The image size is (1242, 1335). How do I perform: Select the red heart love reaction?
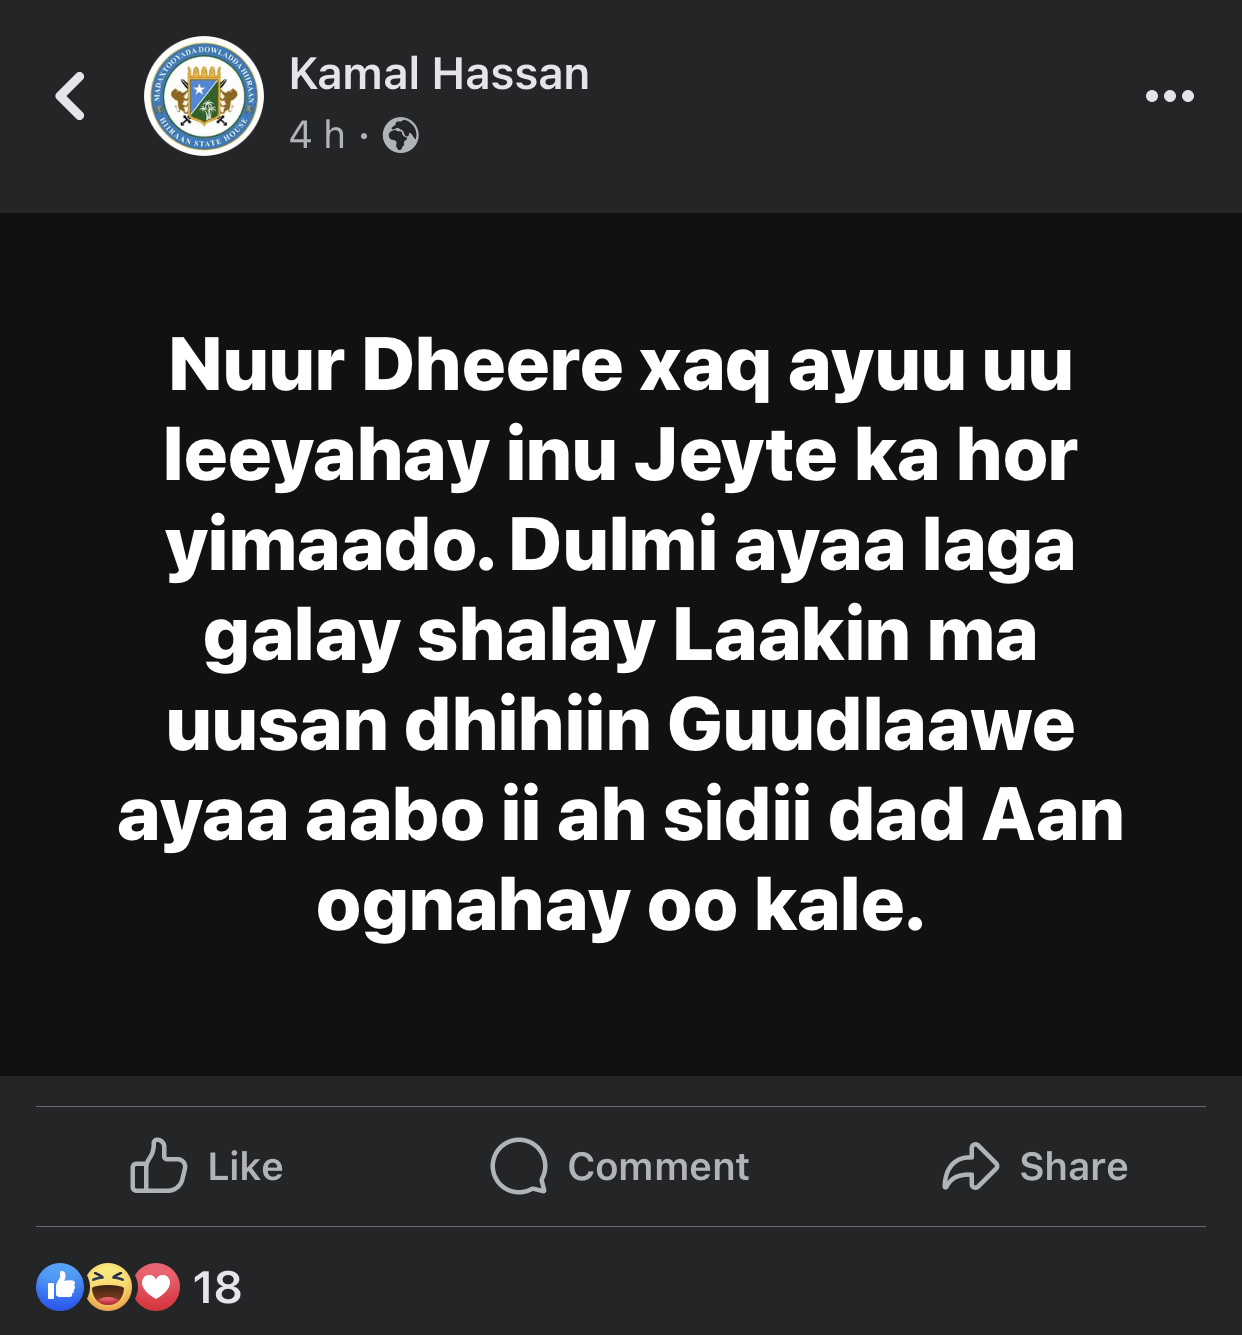[156, 1287]
